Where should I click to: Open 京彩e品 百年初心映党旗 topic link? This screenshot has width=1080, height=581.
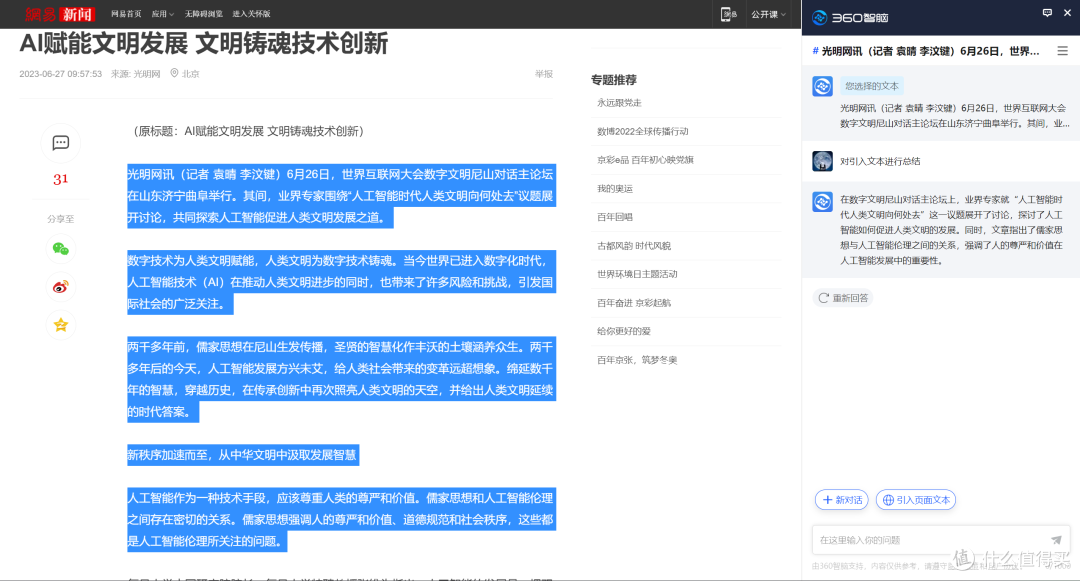point(645,160)
